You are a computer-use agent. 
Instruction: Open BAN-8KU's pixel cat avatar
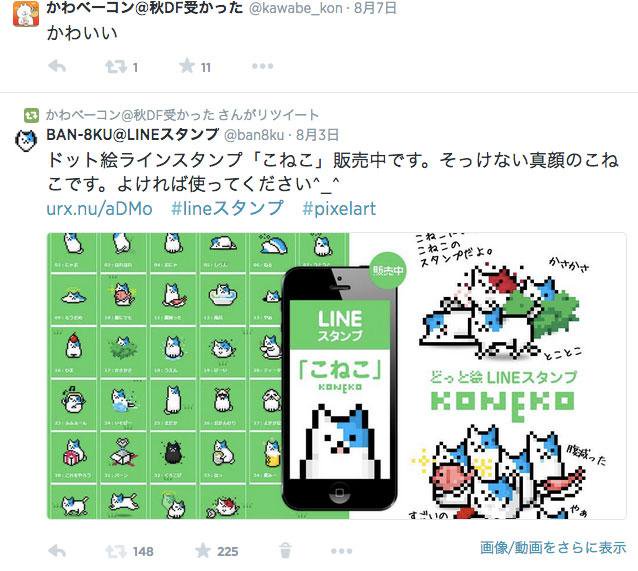[x=26, y=140]
